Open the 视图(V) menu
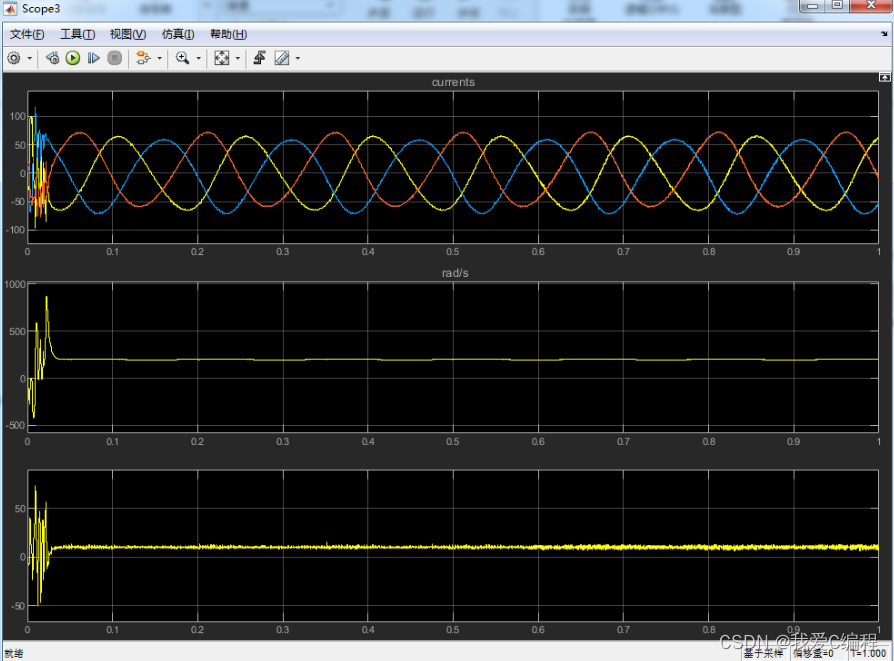894x661 pixels. point(128,34)
